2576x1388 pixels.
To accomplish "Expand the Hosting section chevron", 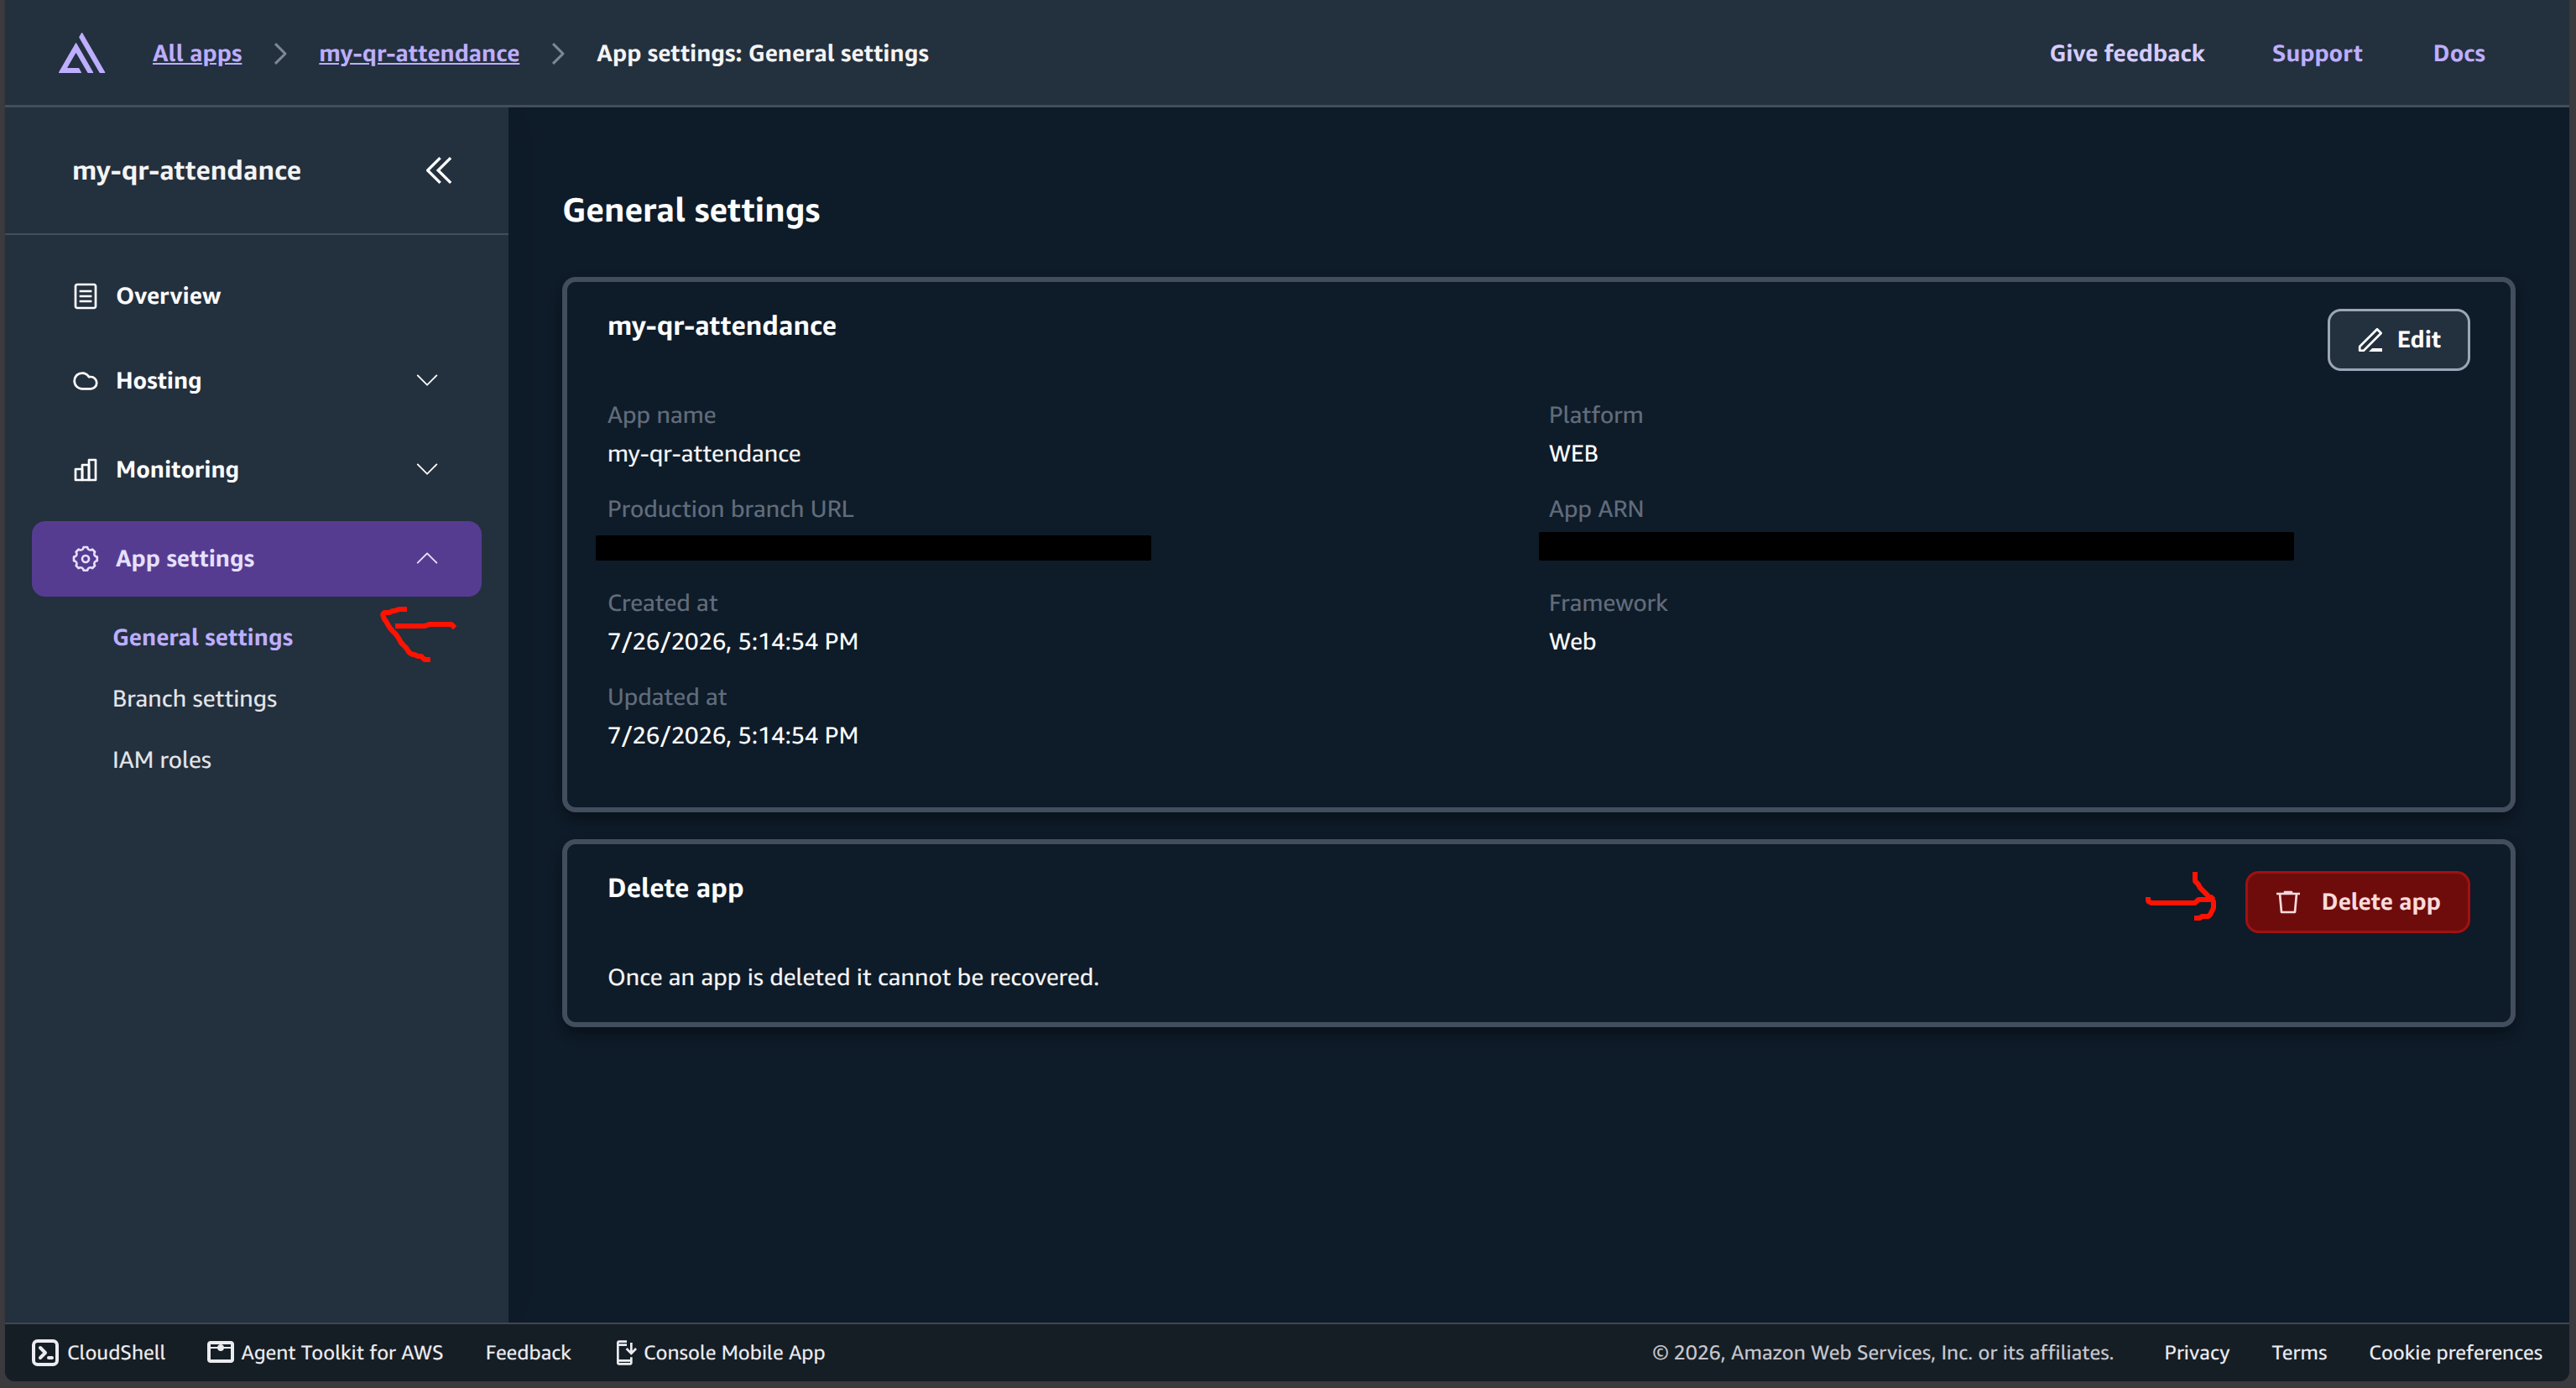I will click(x=427, y=381).
